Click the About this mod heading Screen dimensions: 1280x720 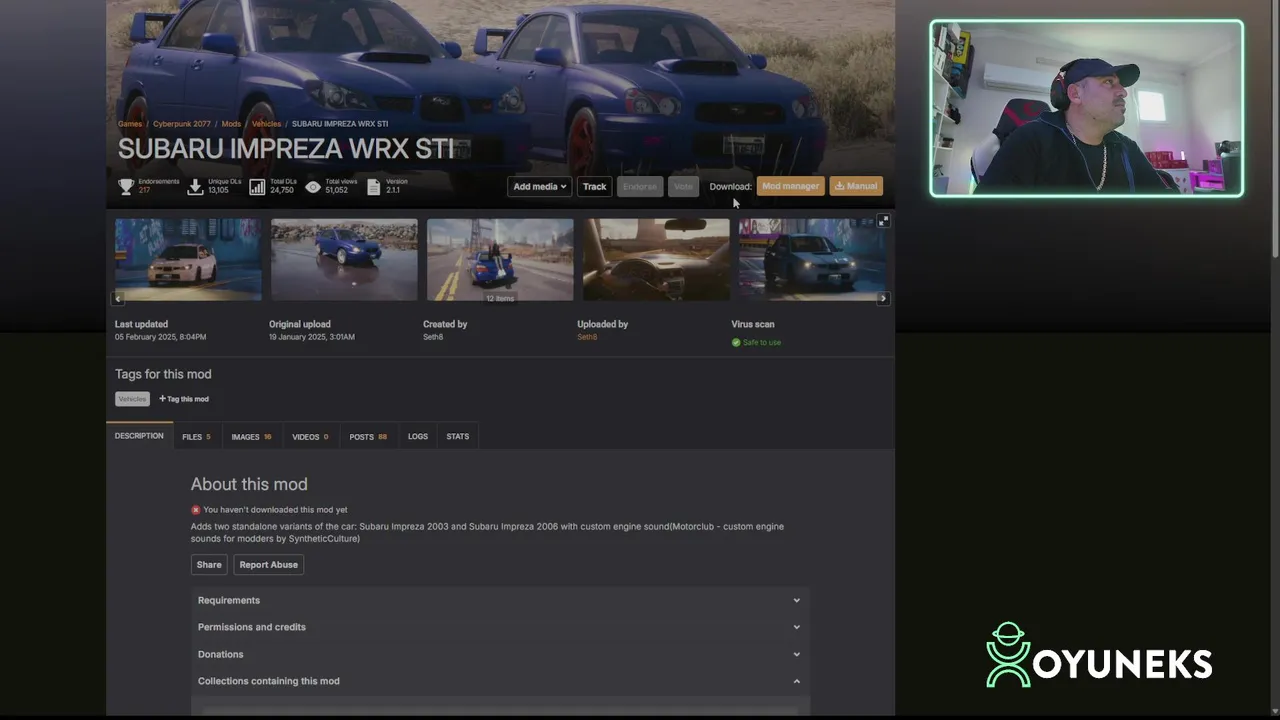tap(249, 484)
